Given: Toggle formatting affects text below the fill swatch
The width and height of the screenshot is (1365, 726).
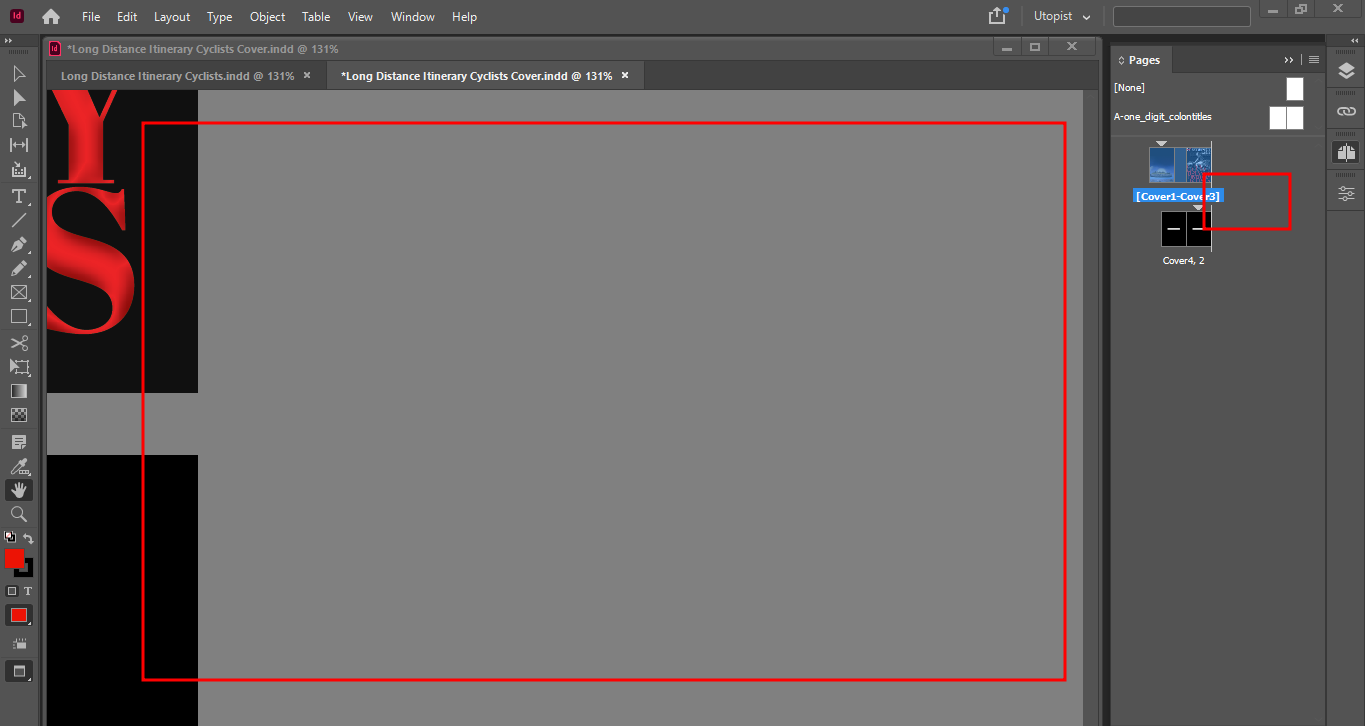Looking at the screenshot, I should pyautogui.click(x=27, y=591).
